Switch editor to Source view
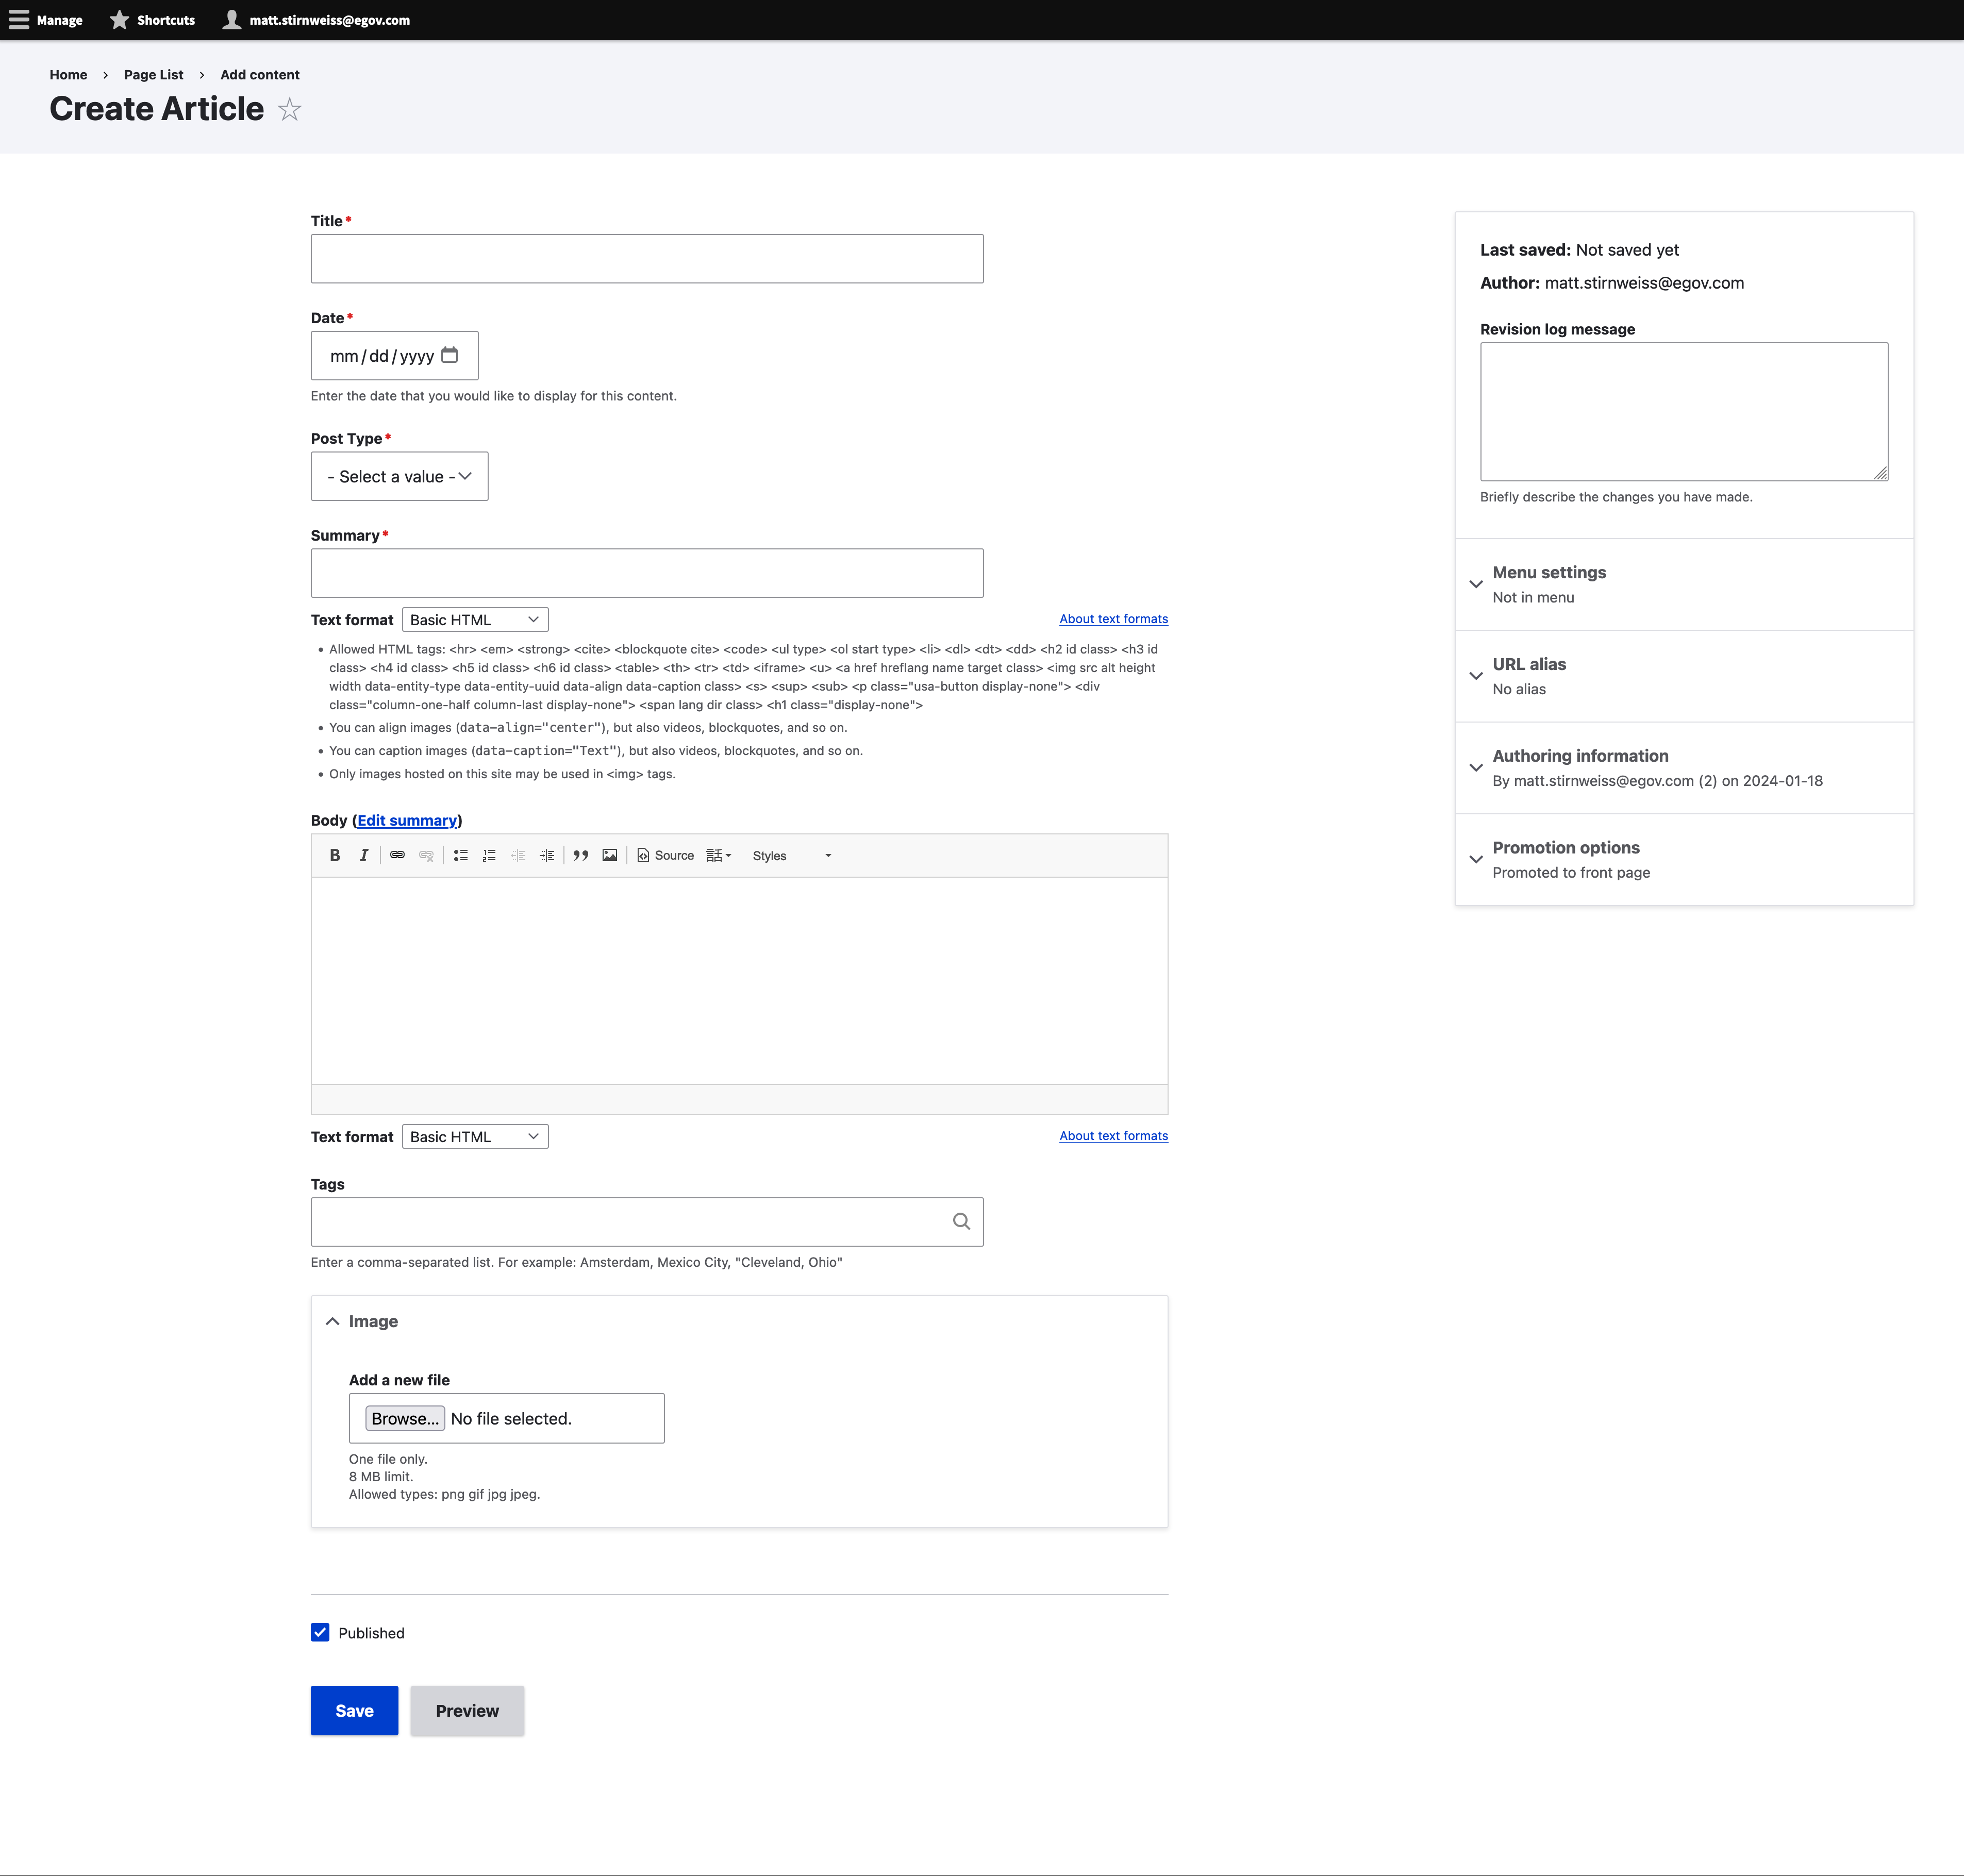This screenshot has height=1876, width=1964. point(666,855)
